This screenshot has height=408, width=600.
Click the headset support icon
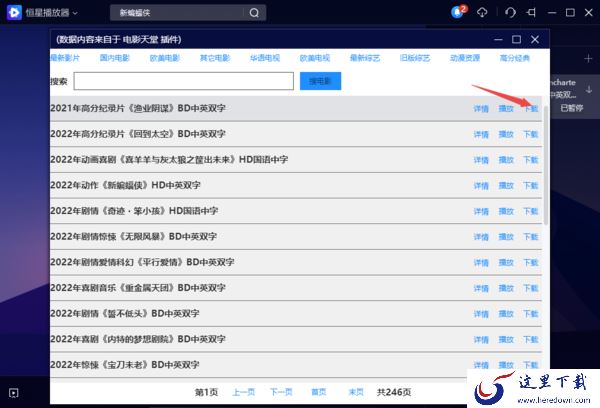pos(510,13)
